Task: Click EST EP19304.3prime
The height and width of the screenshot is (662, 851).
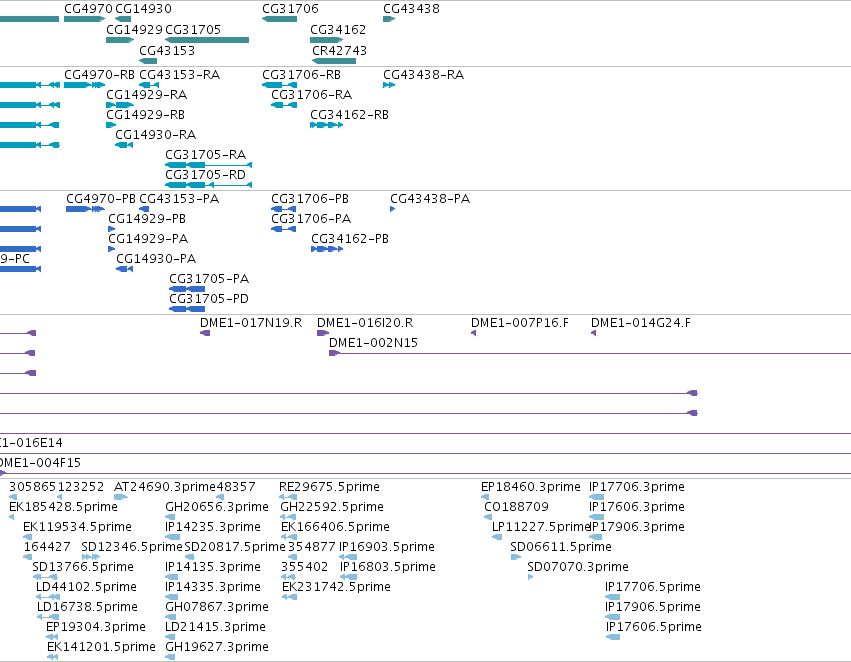Action: pyautogui.click(x=51, y=638)
